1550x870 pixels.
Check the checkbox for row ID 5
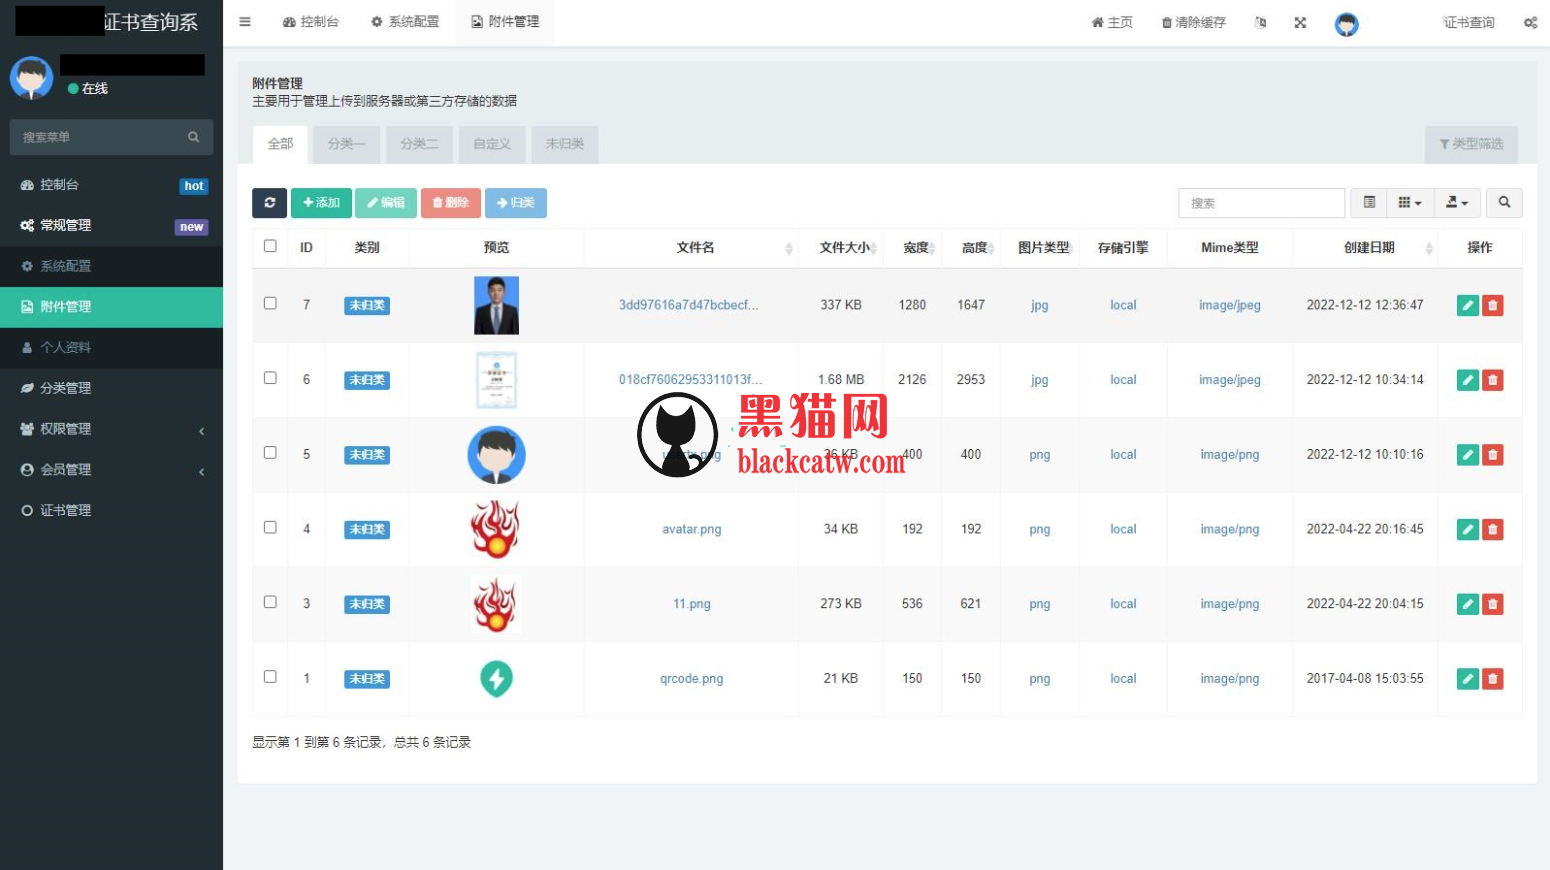[270, 453]
